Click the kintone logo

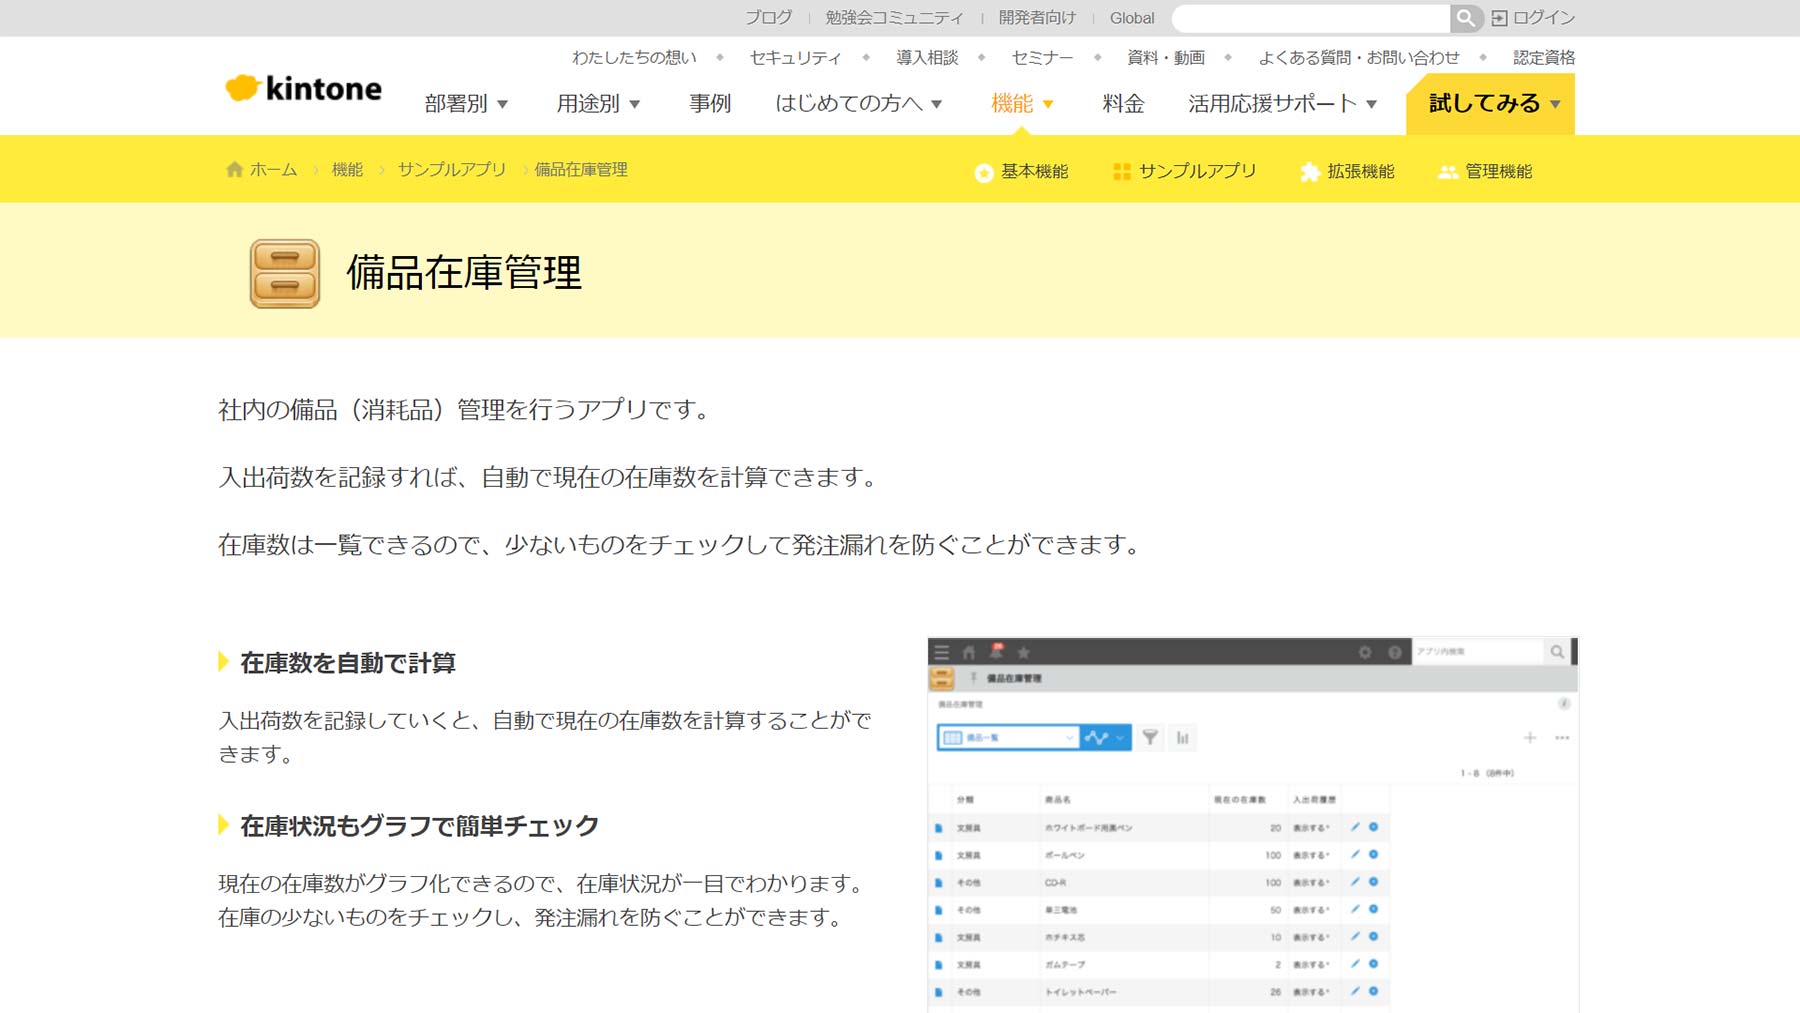coord(303,88)
